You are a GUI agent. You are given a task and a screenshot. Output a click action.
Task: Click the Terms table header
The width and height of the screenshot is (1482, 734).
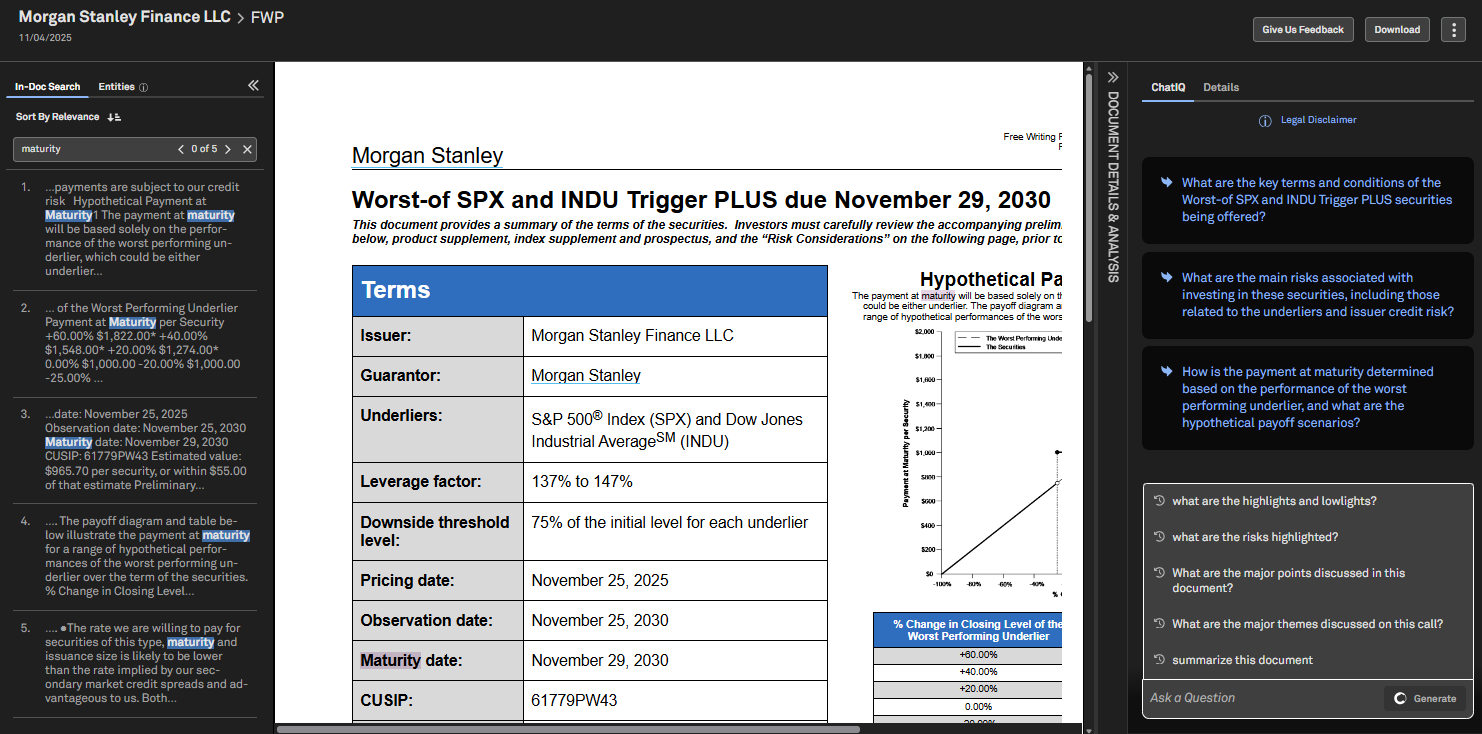click(x=590, y=291)
